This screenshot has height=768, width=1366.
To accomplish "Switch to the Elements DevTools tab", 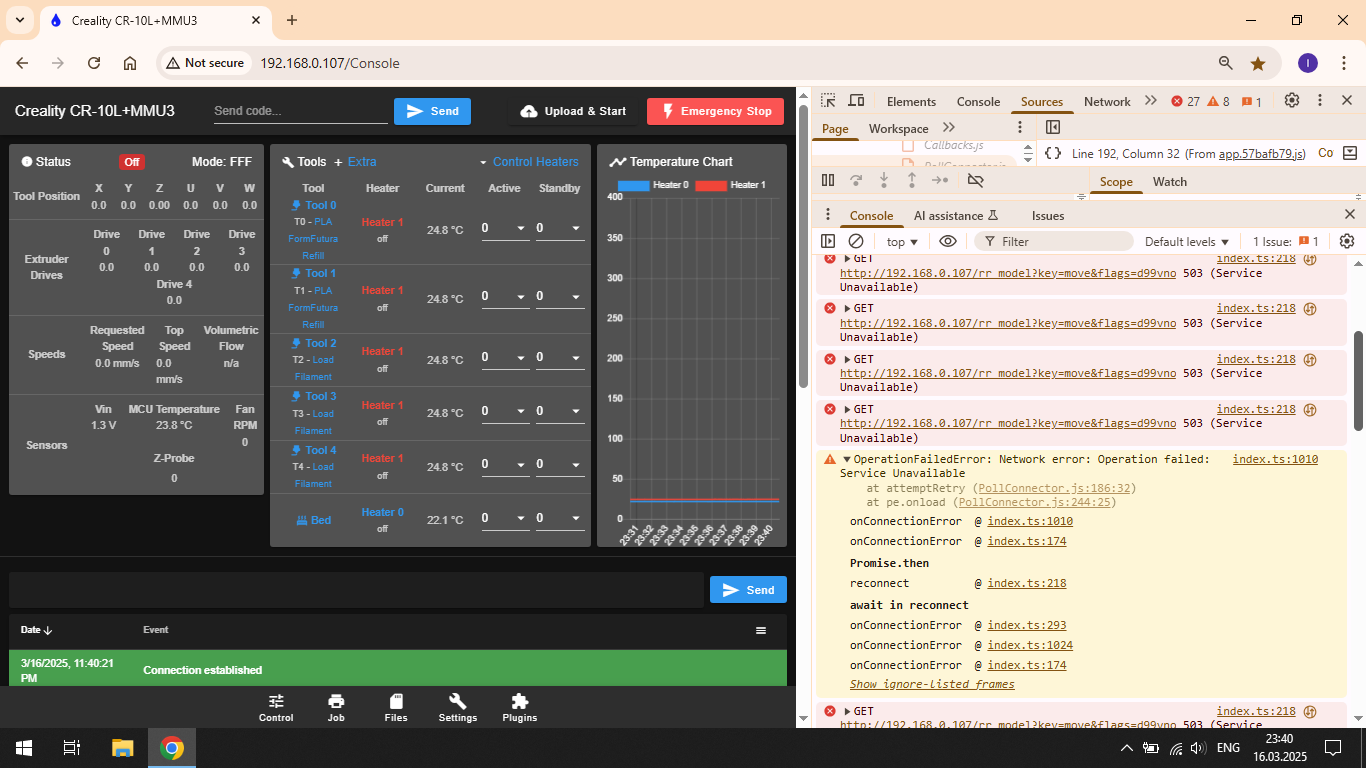I will 911,102.
